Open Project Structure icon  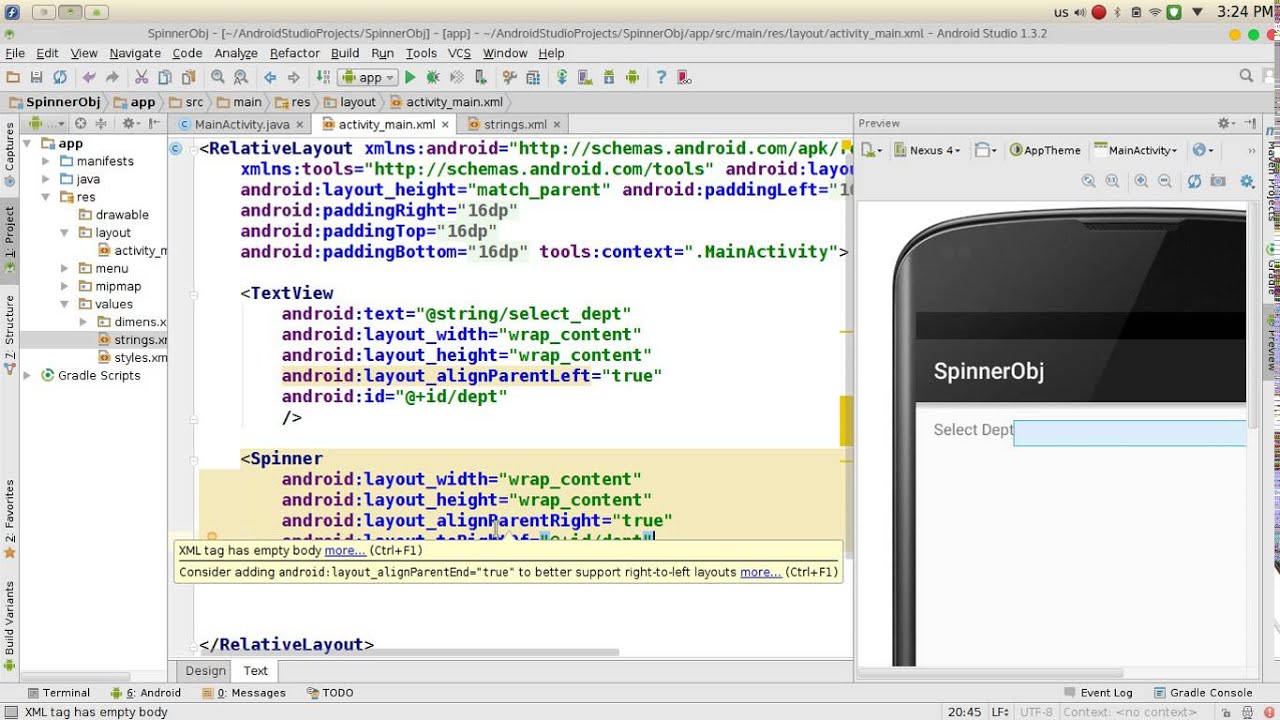[x=533, y=77]
